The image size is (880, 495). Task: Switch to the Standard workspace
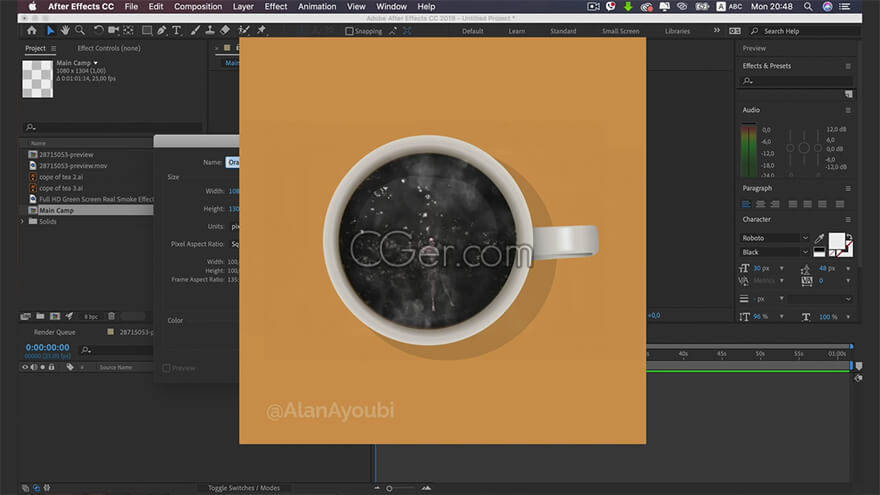(x=563, y=31)
